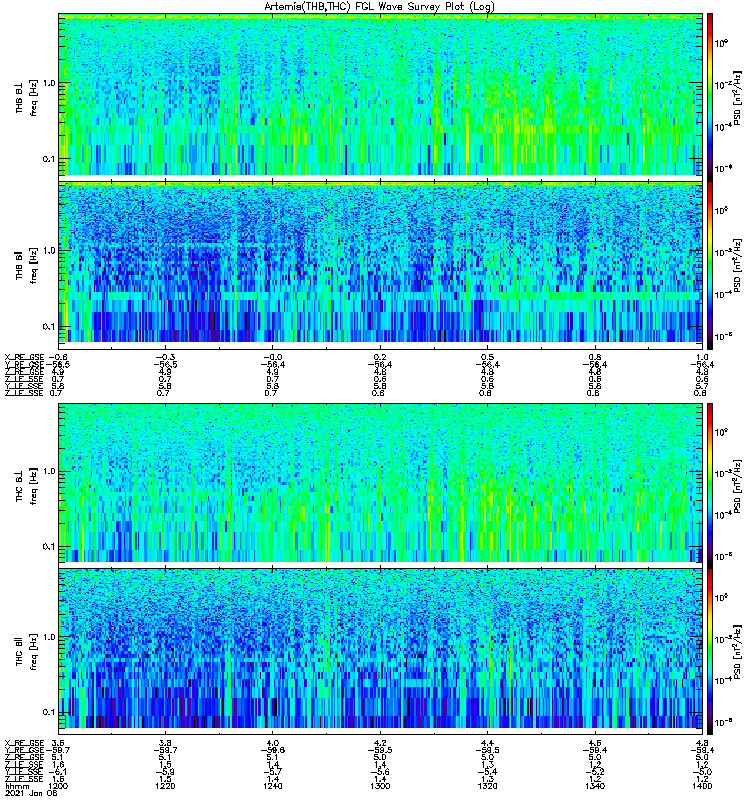Click the THC X_RE_GSE value "3.8"

[x=165, y=743]
